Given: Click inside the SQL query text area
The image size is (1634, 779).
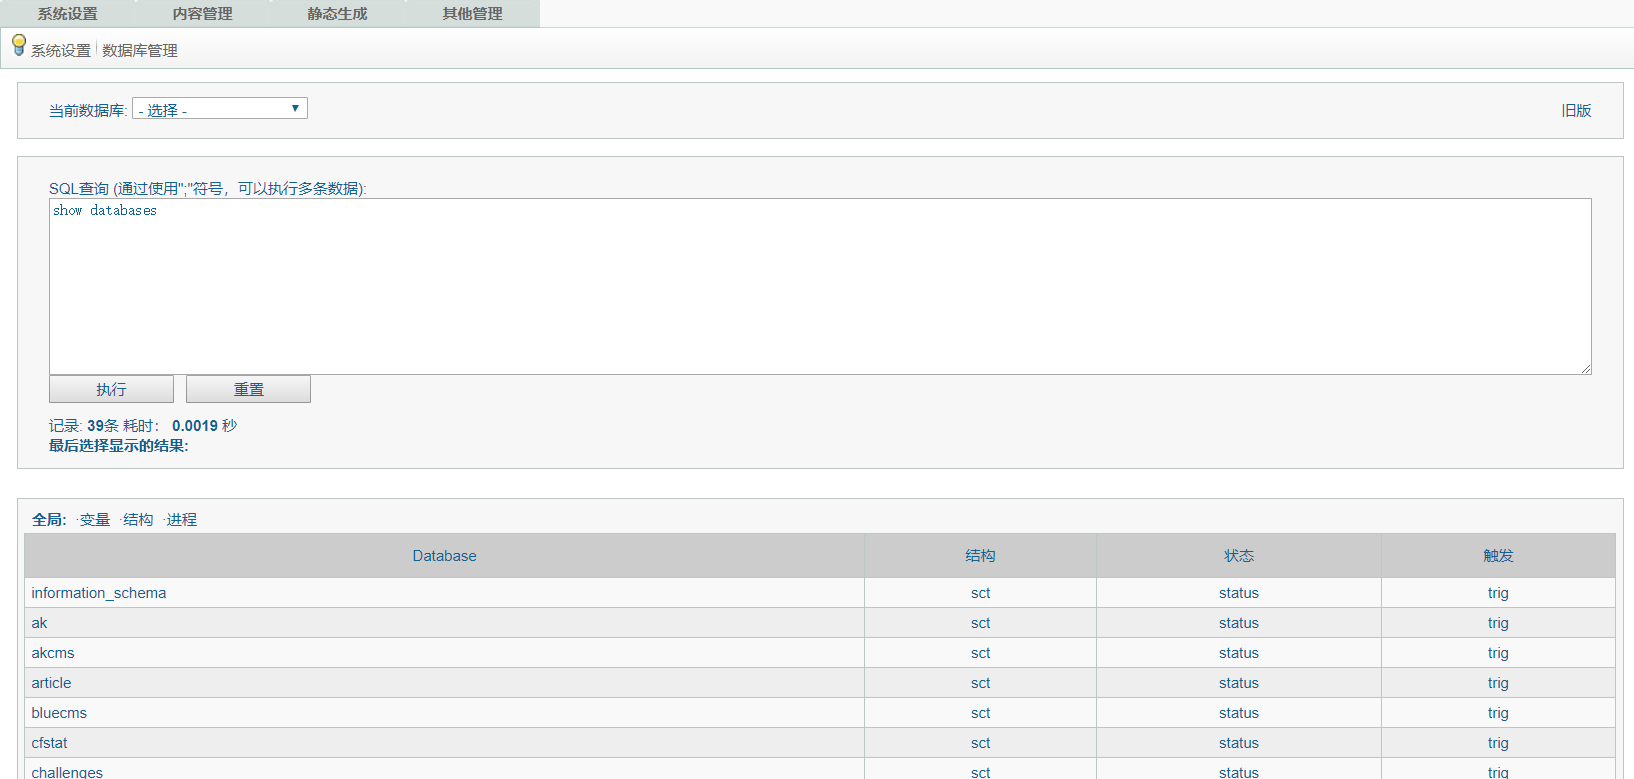Looking at the screenshot, I should (x=820, y=286).
